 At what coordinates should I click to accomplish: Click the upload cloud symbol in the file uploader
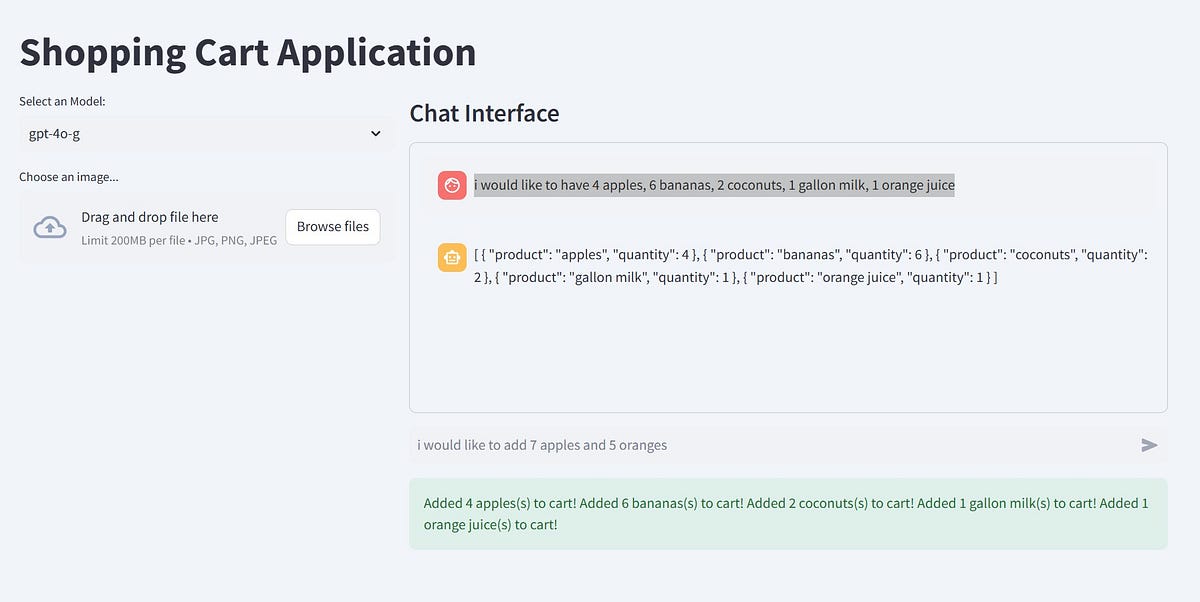50,227
